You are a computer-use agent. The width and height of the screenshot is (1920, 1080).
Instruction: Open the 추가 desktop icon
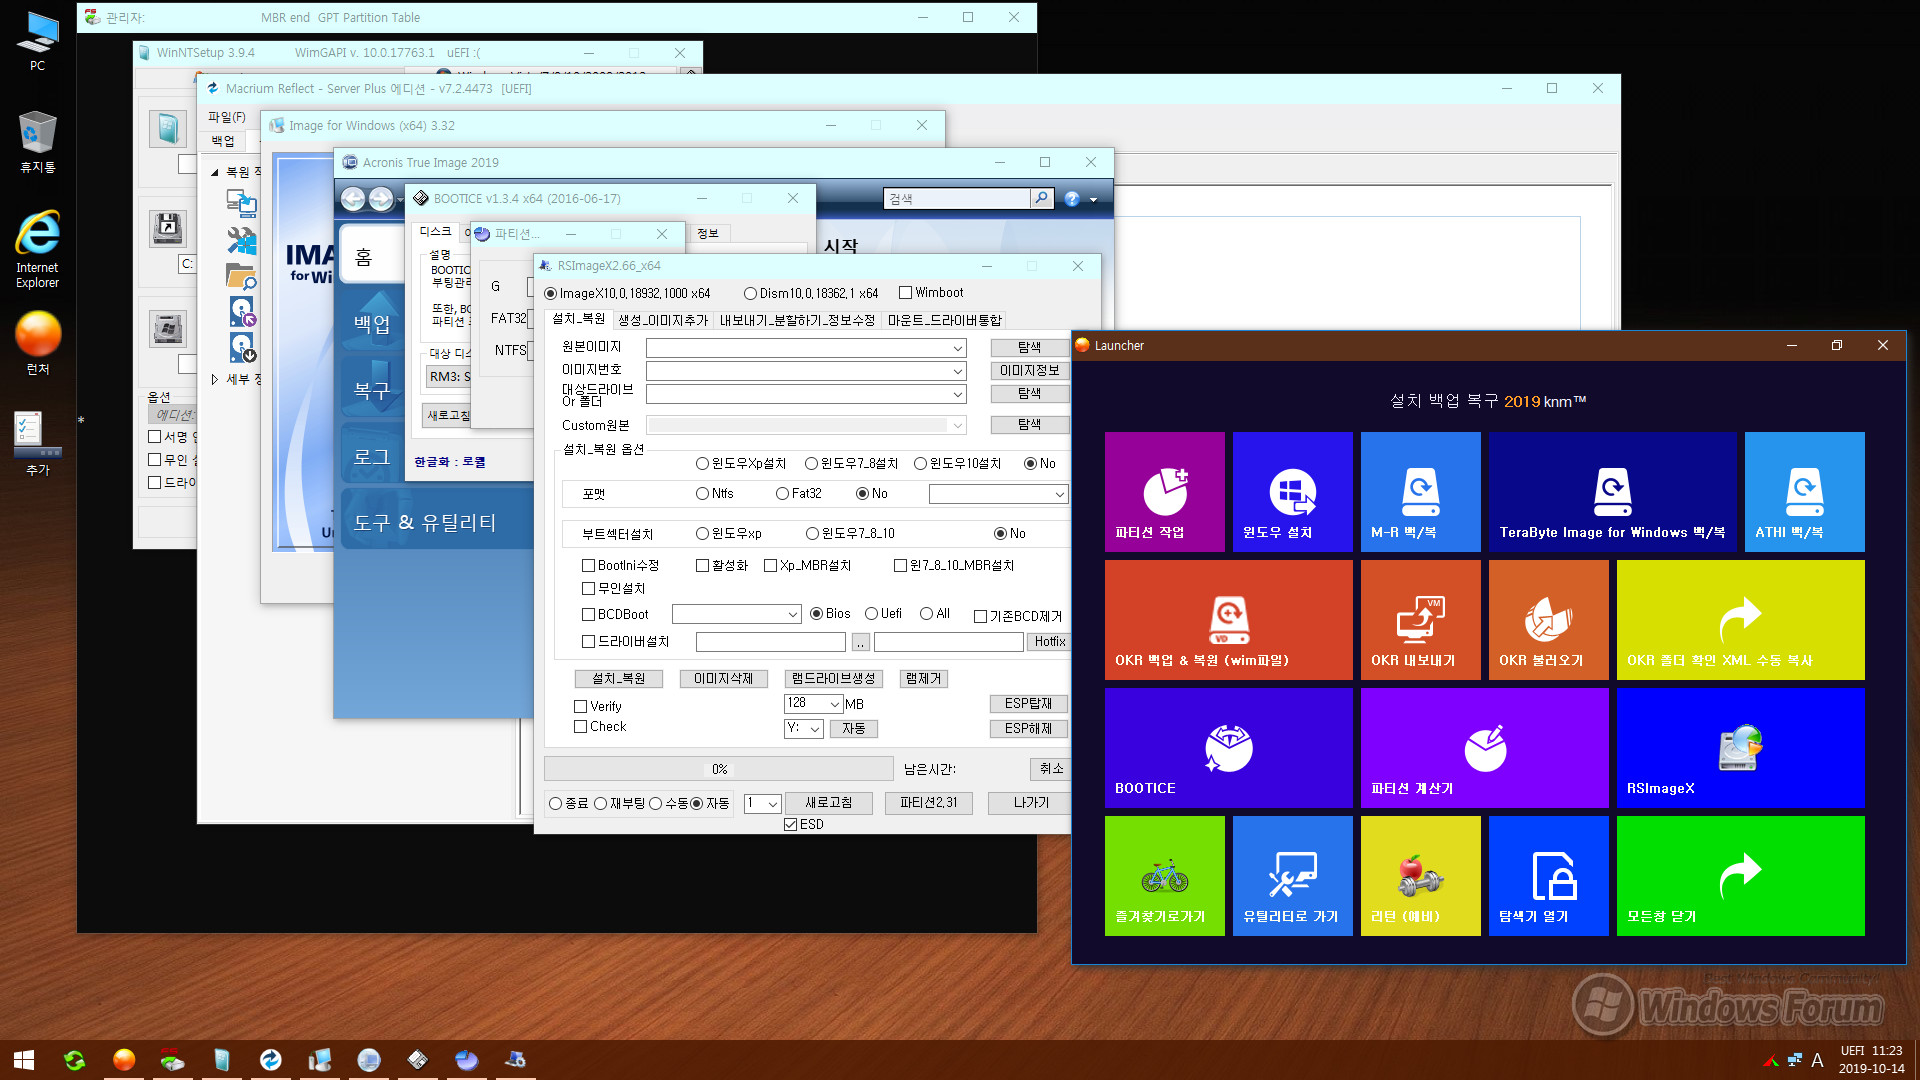coord(37,443)
